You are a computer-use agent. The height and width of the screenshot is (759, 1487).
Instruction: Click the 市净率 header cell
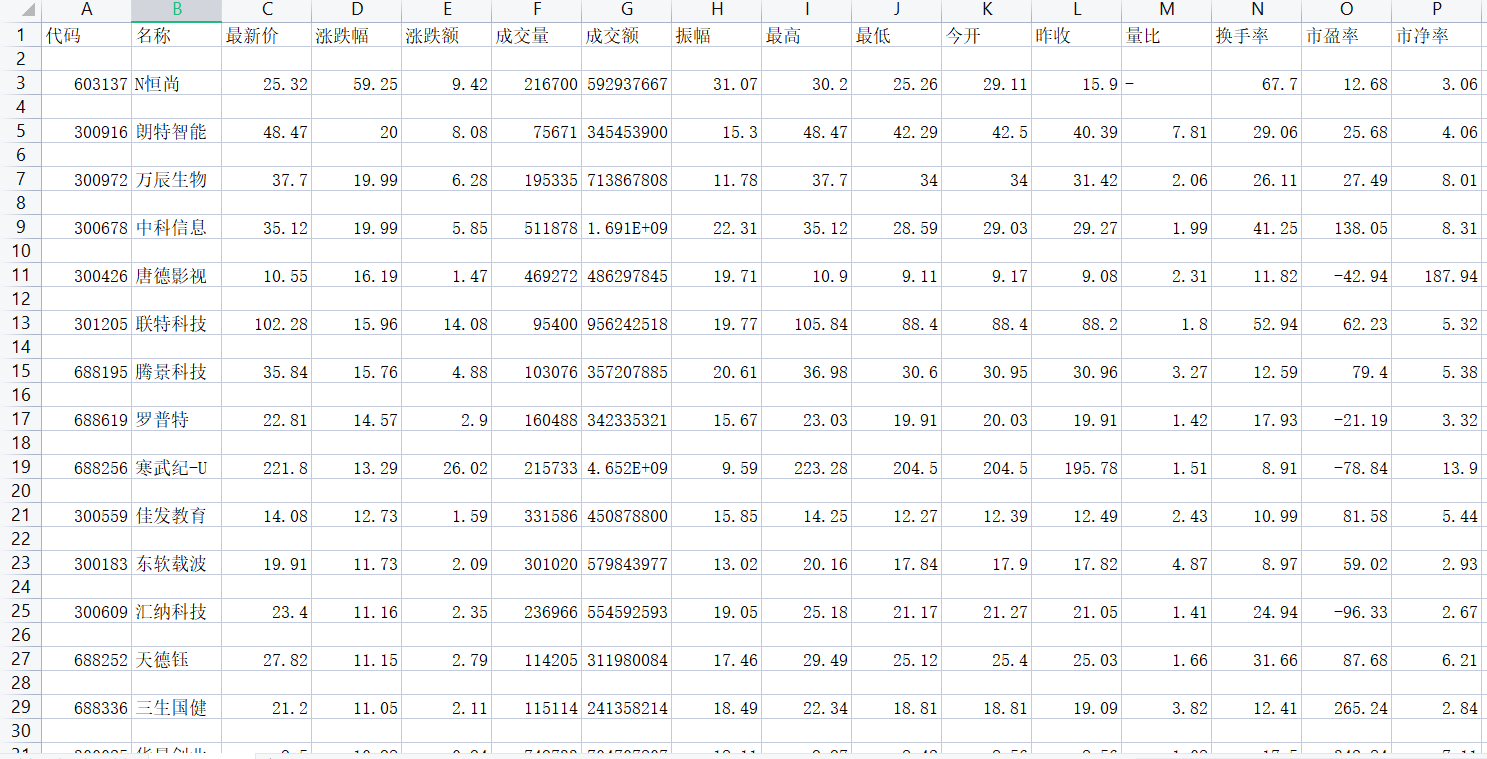point(1437,35)
